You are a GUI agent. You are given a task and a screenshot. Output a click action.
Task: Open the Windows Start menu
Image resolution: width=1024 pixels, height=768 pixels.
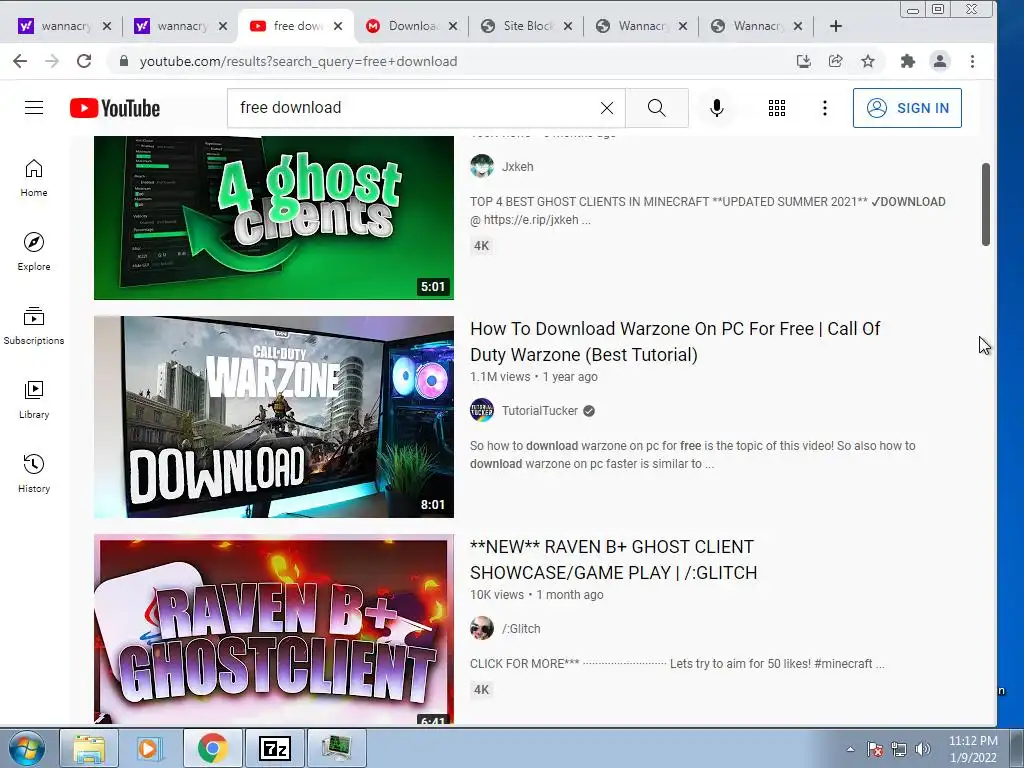26,748
